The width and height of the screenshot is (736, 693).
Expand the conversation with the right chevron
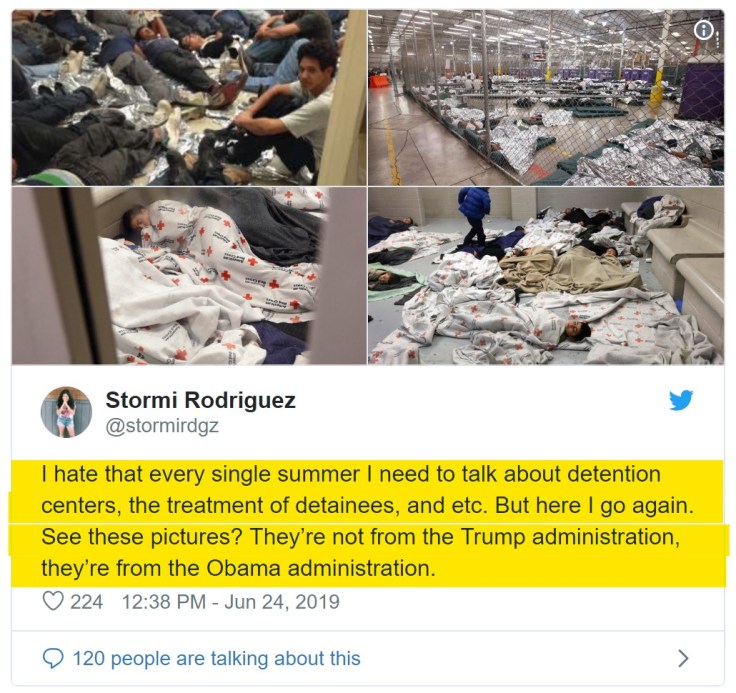683,659
